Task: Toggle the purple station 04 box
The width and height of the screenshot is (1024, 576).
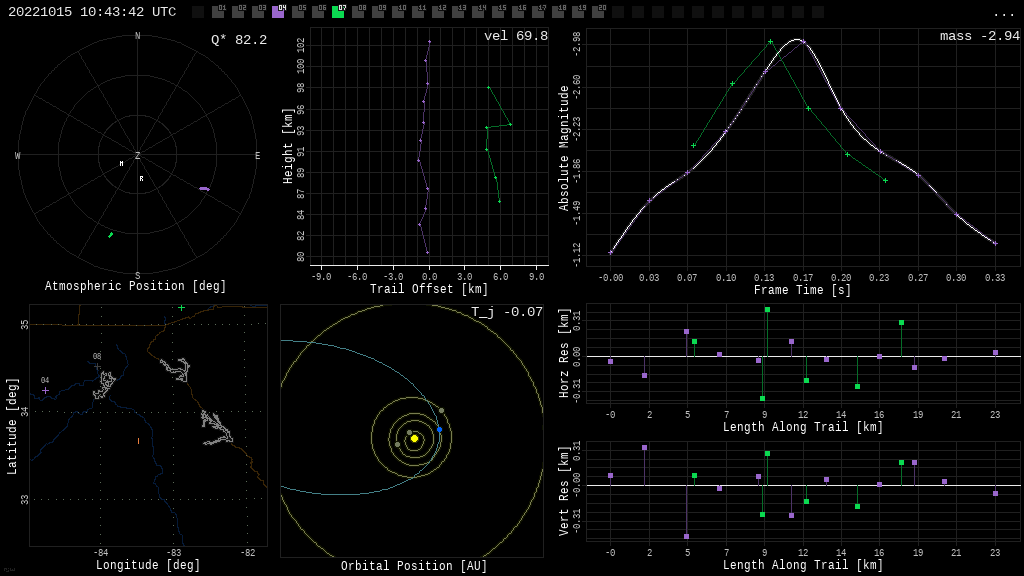Action: (x=278, y=12)
